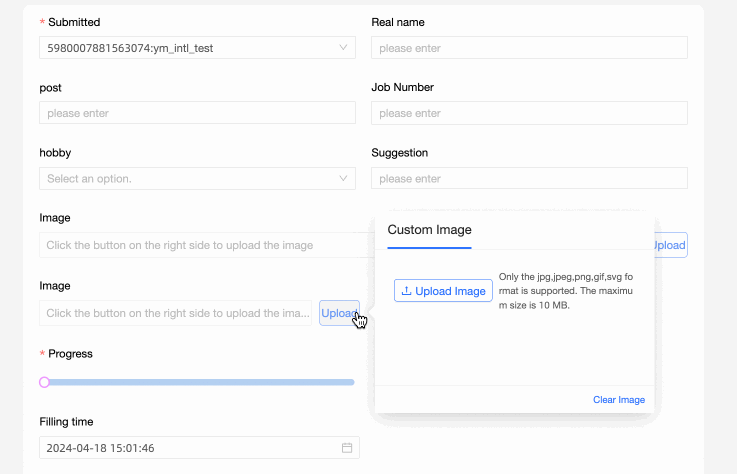Focus the Real name input field
The height and width of the screenshot is (474, 737).
point(529,48)
